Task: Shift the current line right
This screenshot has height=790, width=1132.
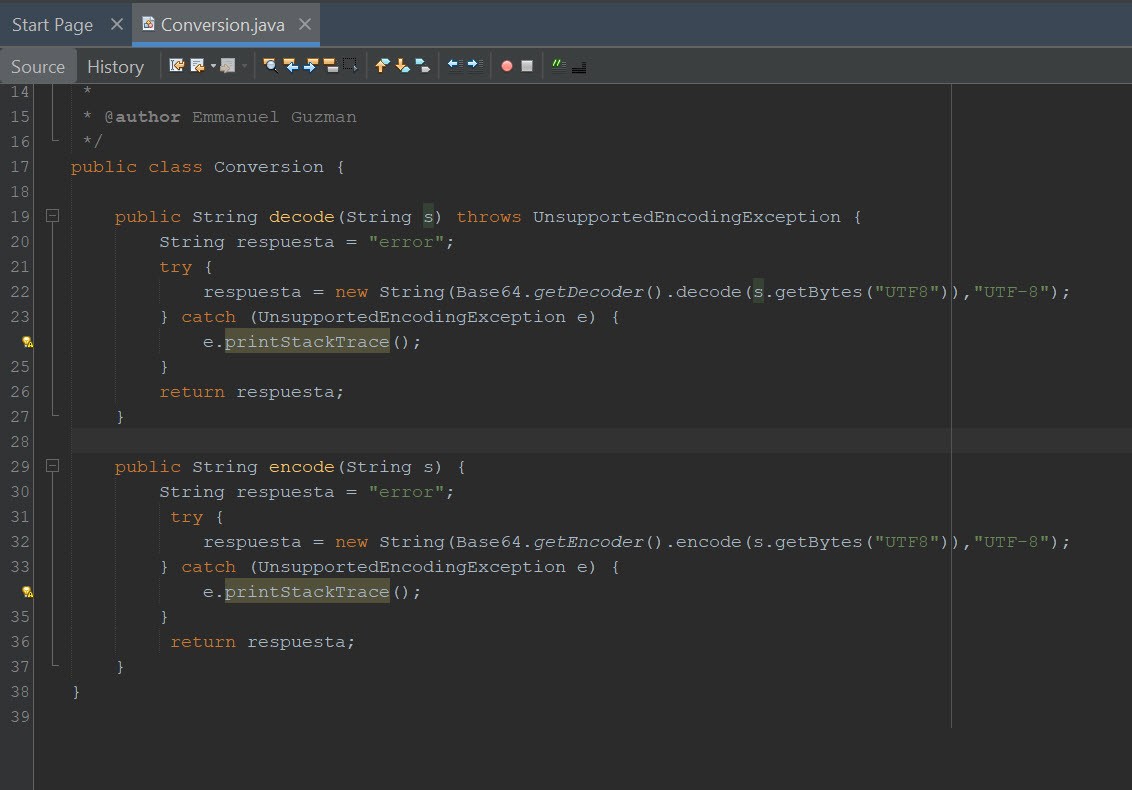Action: [x=476, y=64]
